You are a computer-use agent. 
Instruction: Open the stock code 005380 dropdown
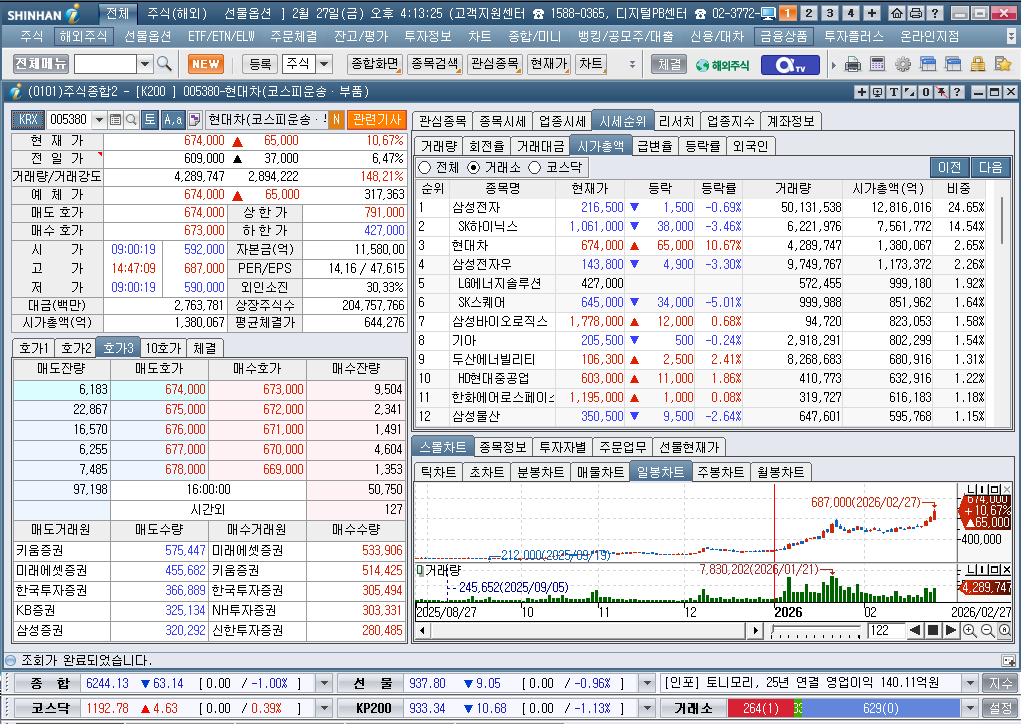(99, 119)
